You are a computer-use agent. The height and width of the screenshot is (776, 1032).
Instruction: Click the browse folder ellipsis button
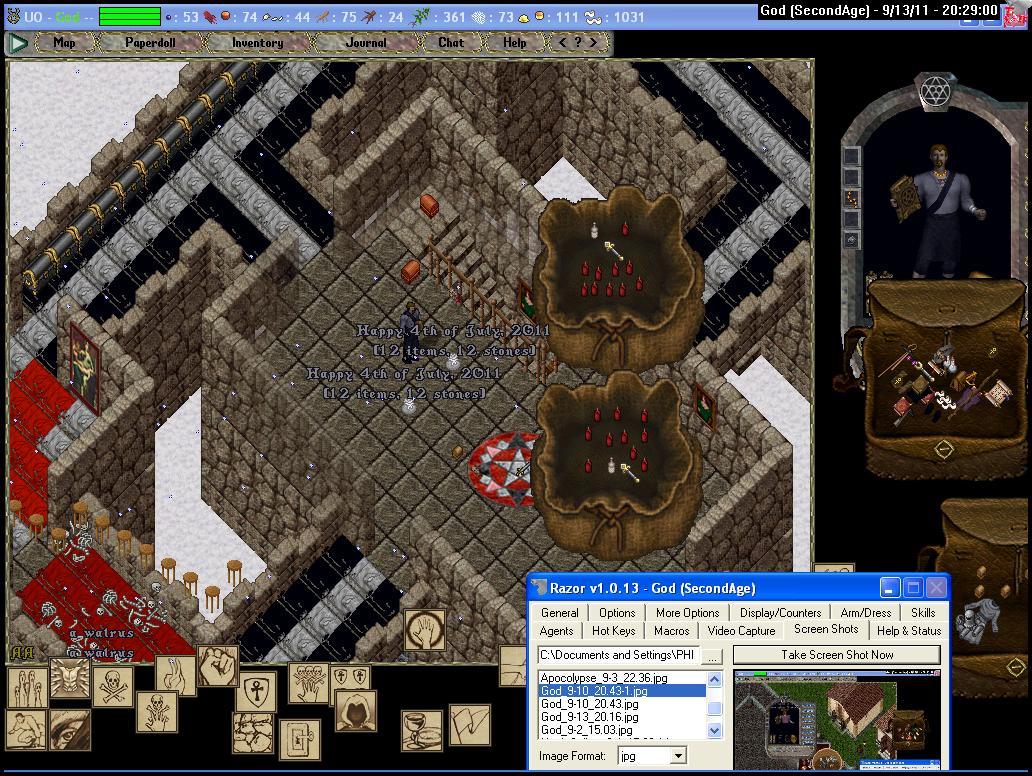pos(712,656)
